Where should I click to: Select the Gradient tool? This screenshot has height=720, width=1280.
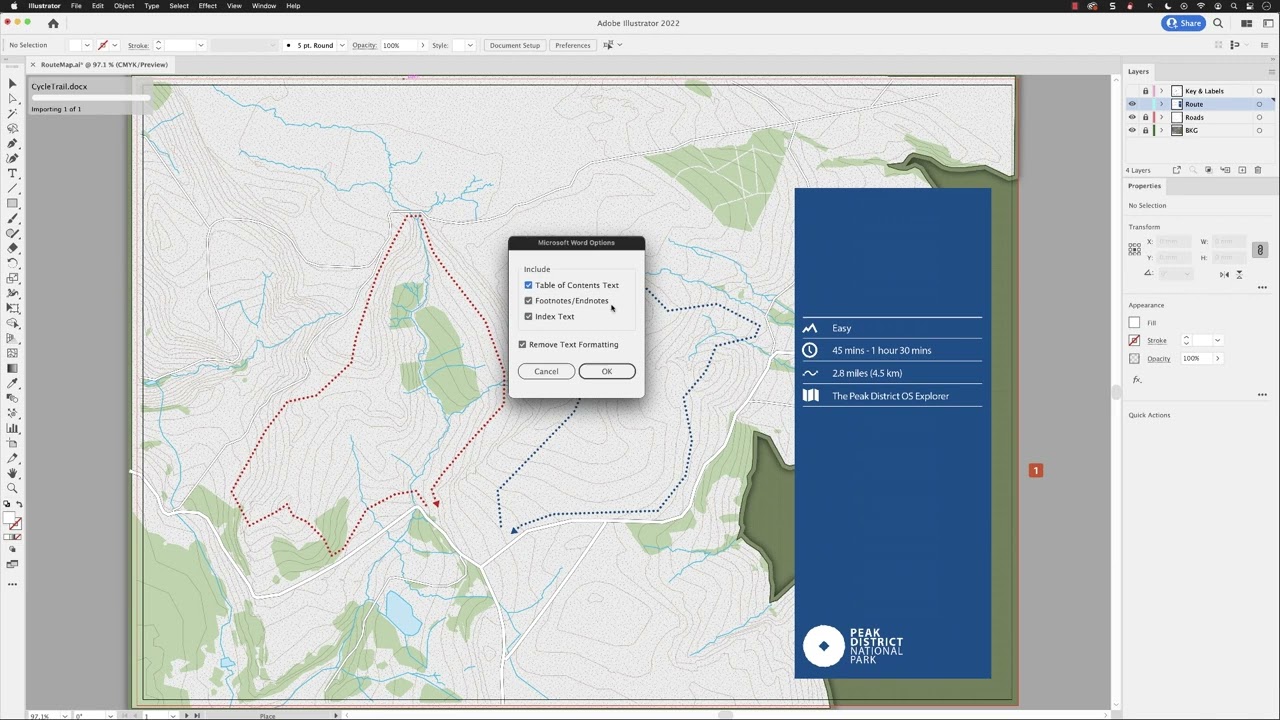coord(12,368)
